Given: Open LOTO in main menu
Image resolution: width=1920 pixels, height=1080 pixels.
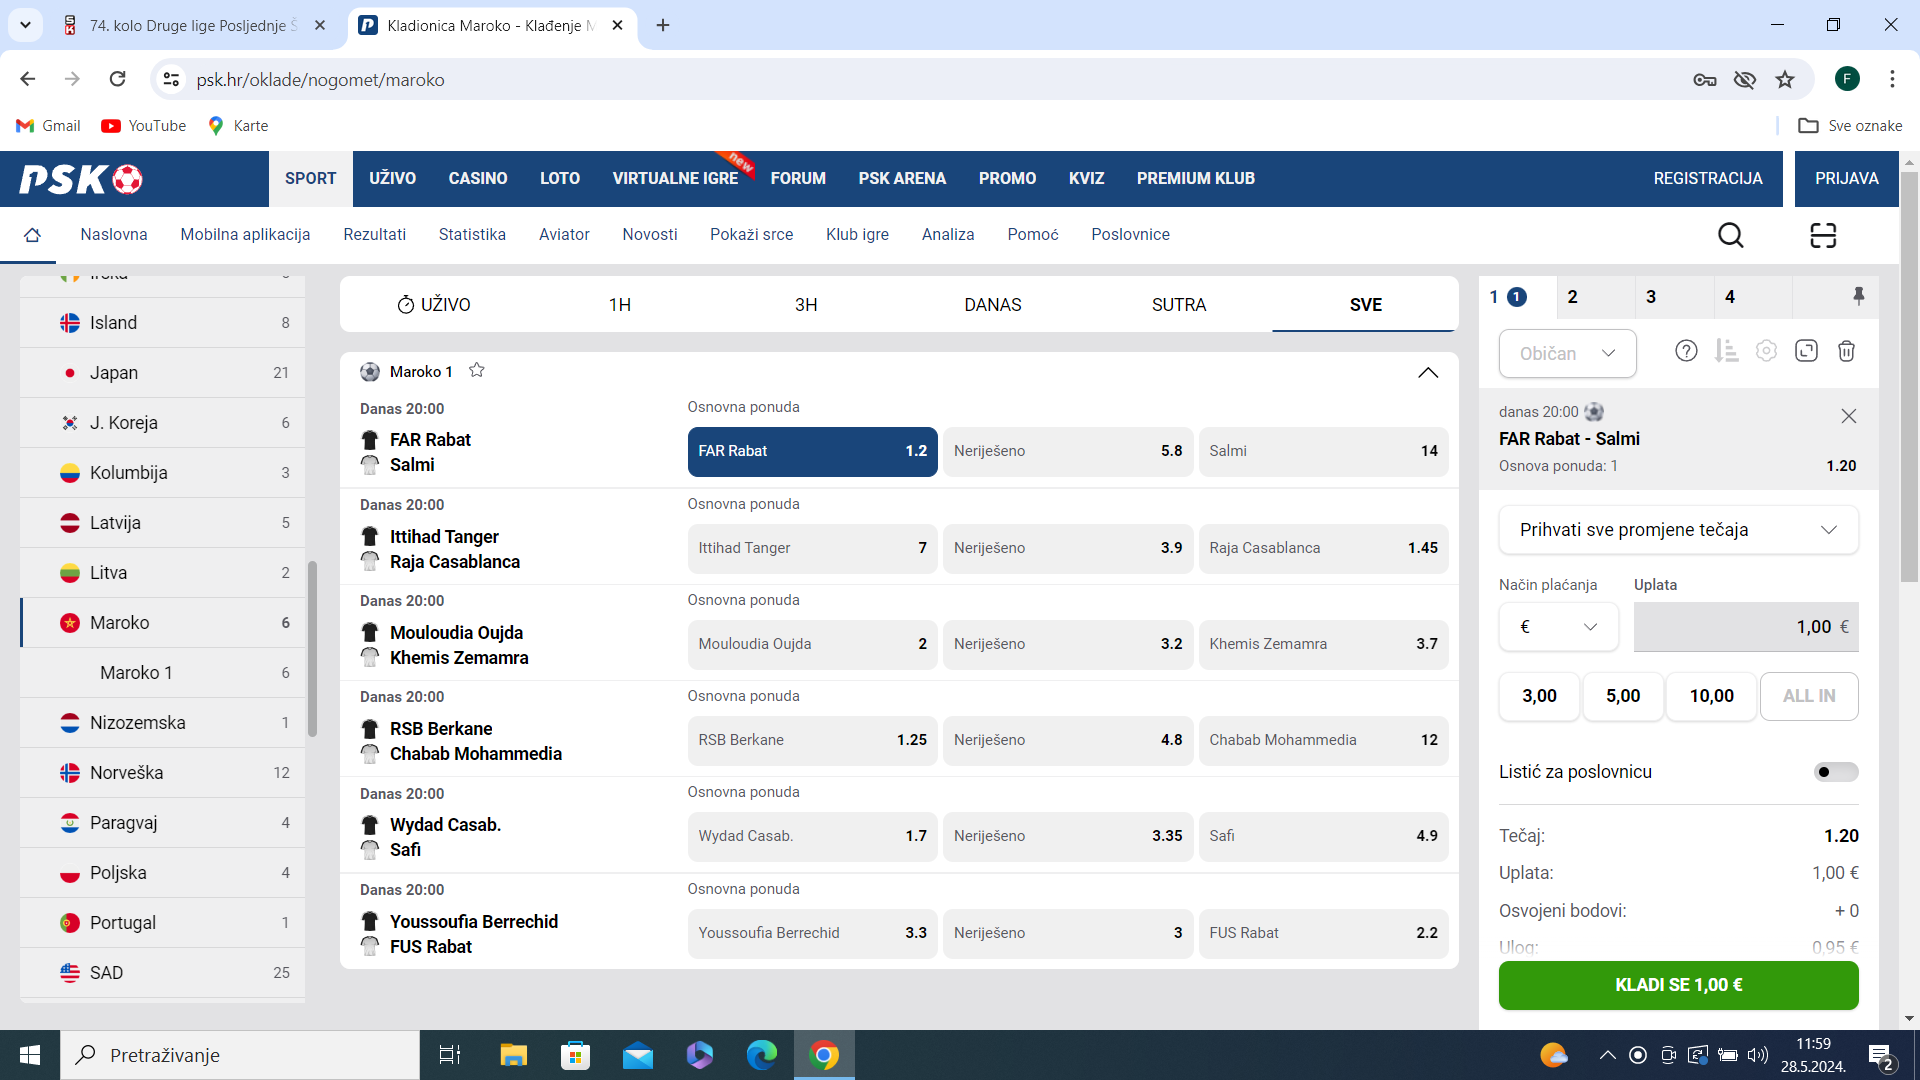Looking at the screenshot, I should [559, 179].
